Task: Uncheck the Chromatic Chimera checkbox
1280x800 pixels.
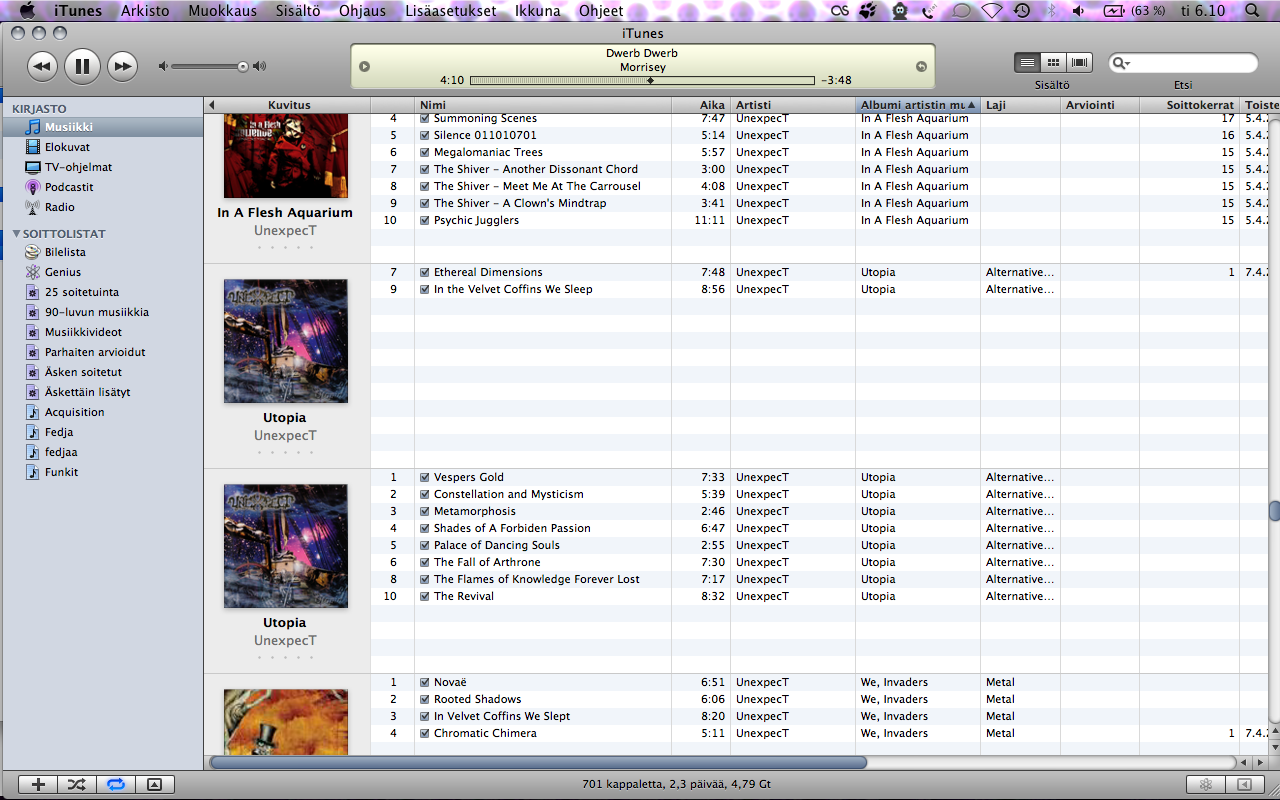Action: [425, 734]
